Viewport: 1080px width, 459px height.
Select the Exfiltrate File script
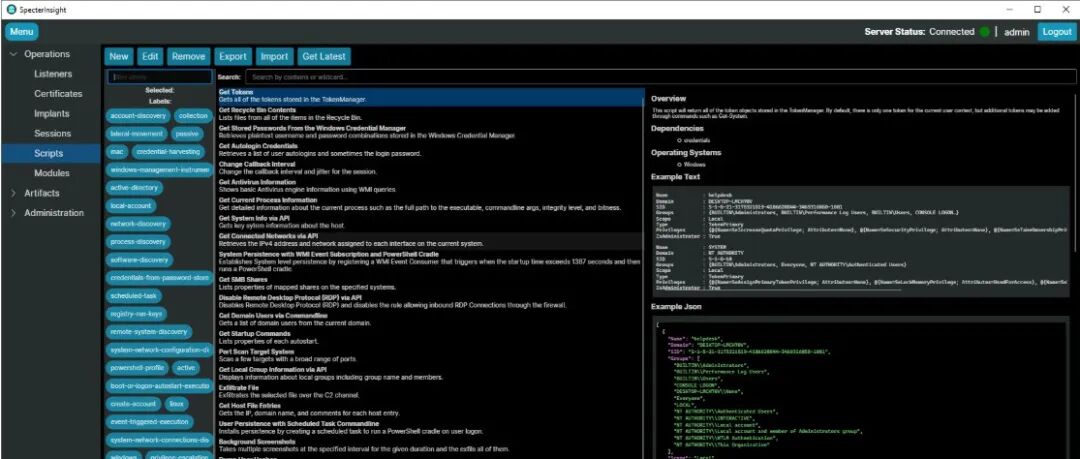click(x=430, y=391)
